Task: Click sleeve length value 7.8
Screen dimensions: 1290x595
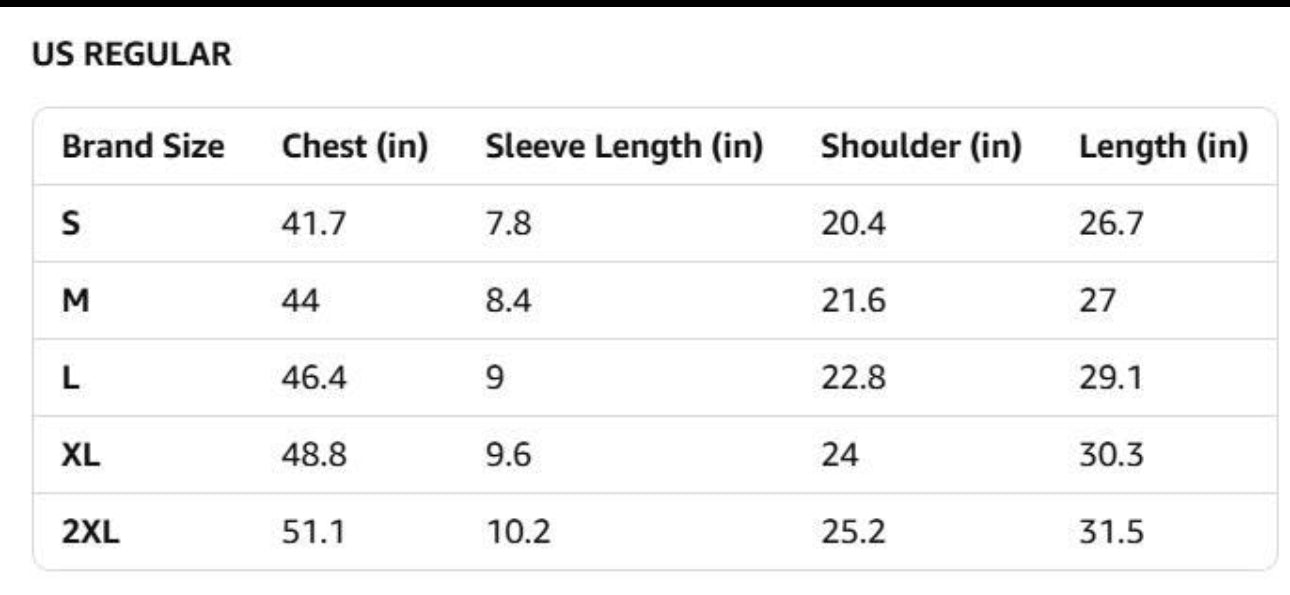Action: pos(508,223)
